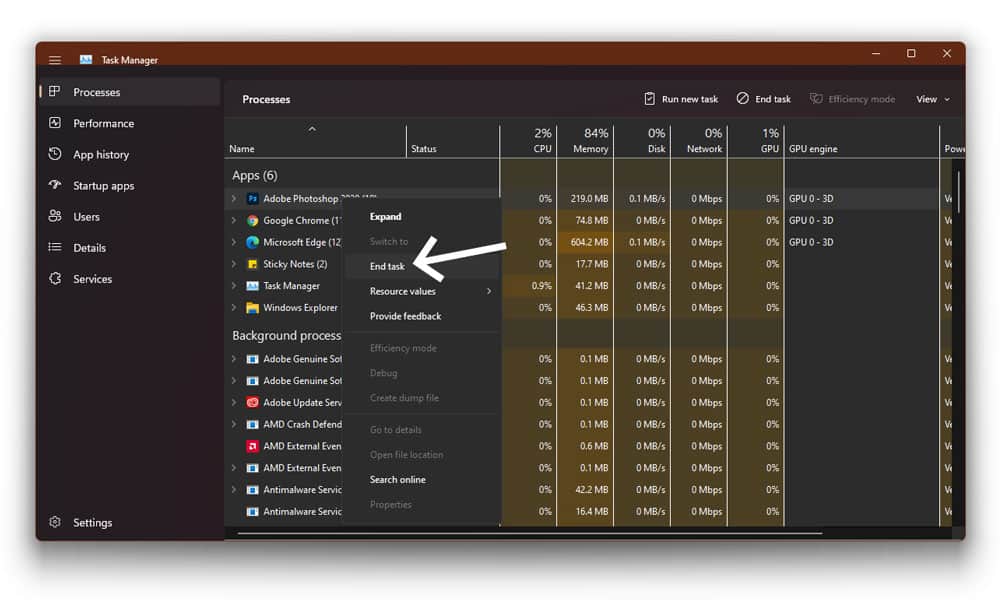This screenshot has width=1002, height=600.
Task: Expand the Windows Explorer process group
Action: point(234,307)
